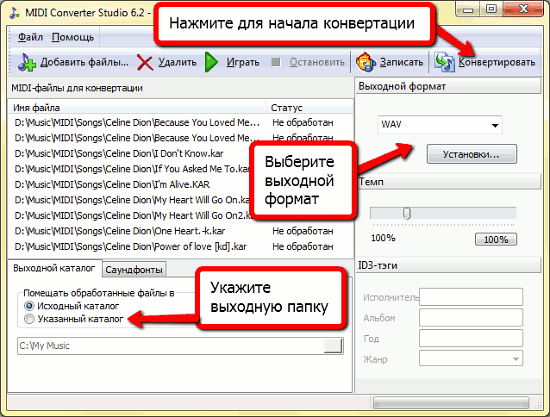This screenshot has height=417, width=550.
Task: Click the Год input field
Action: (471, 338)
